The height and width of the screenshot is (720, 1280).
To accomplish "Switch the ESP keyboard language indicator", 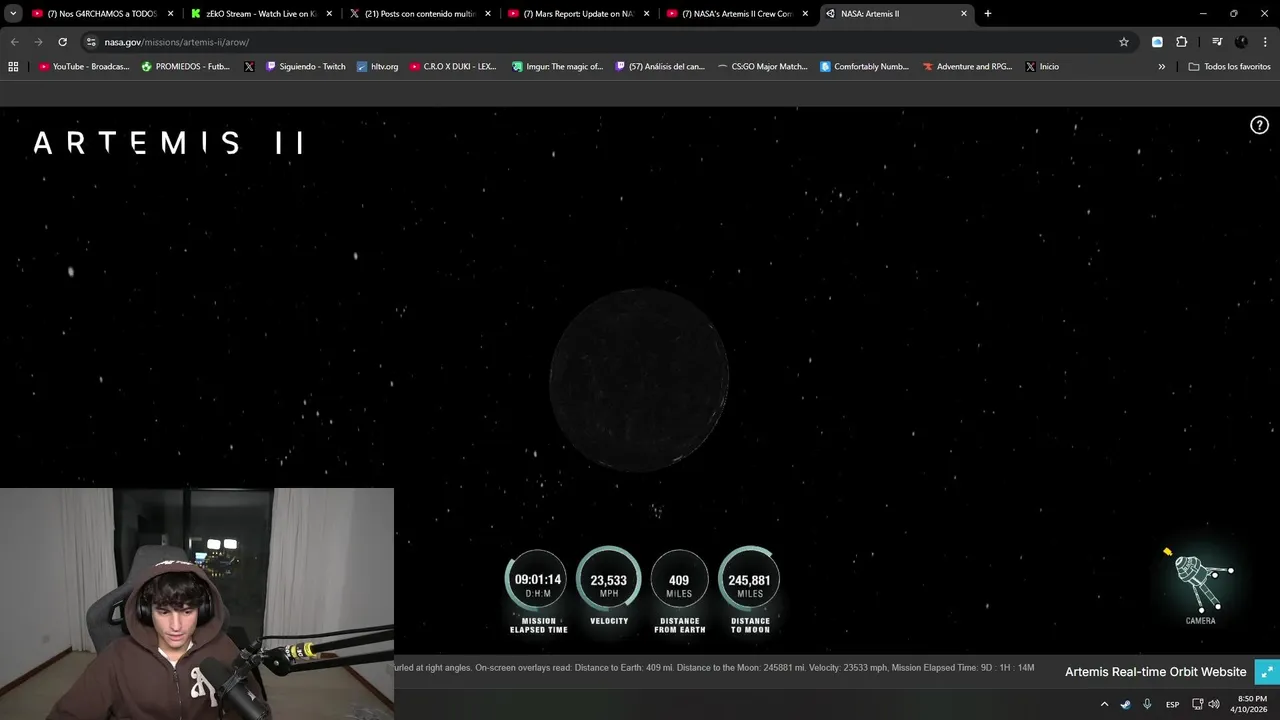I will (1173, 704).
